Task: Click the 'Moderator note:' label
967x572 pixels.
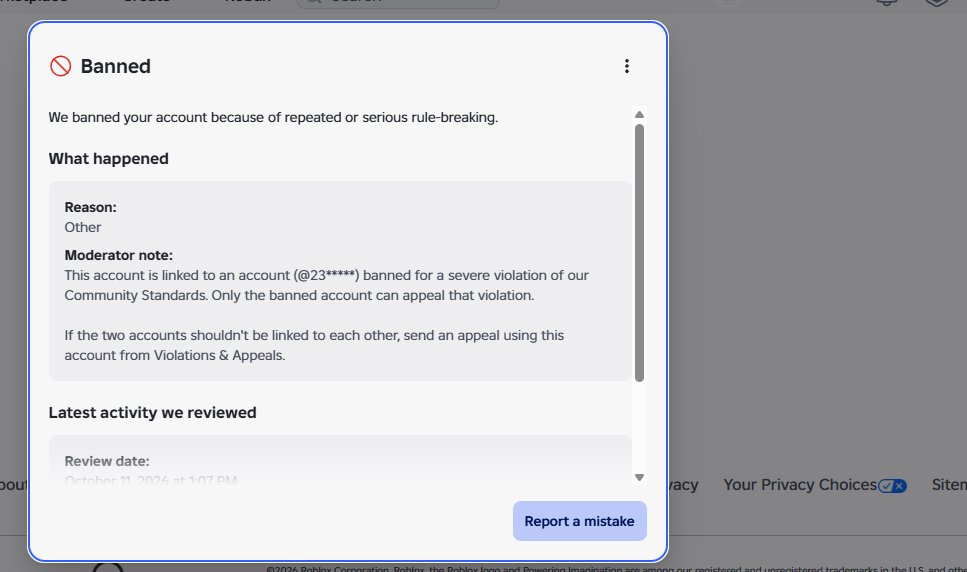Action: tap(118, 255)
